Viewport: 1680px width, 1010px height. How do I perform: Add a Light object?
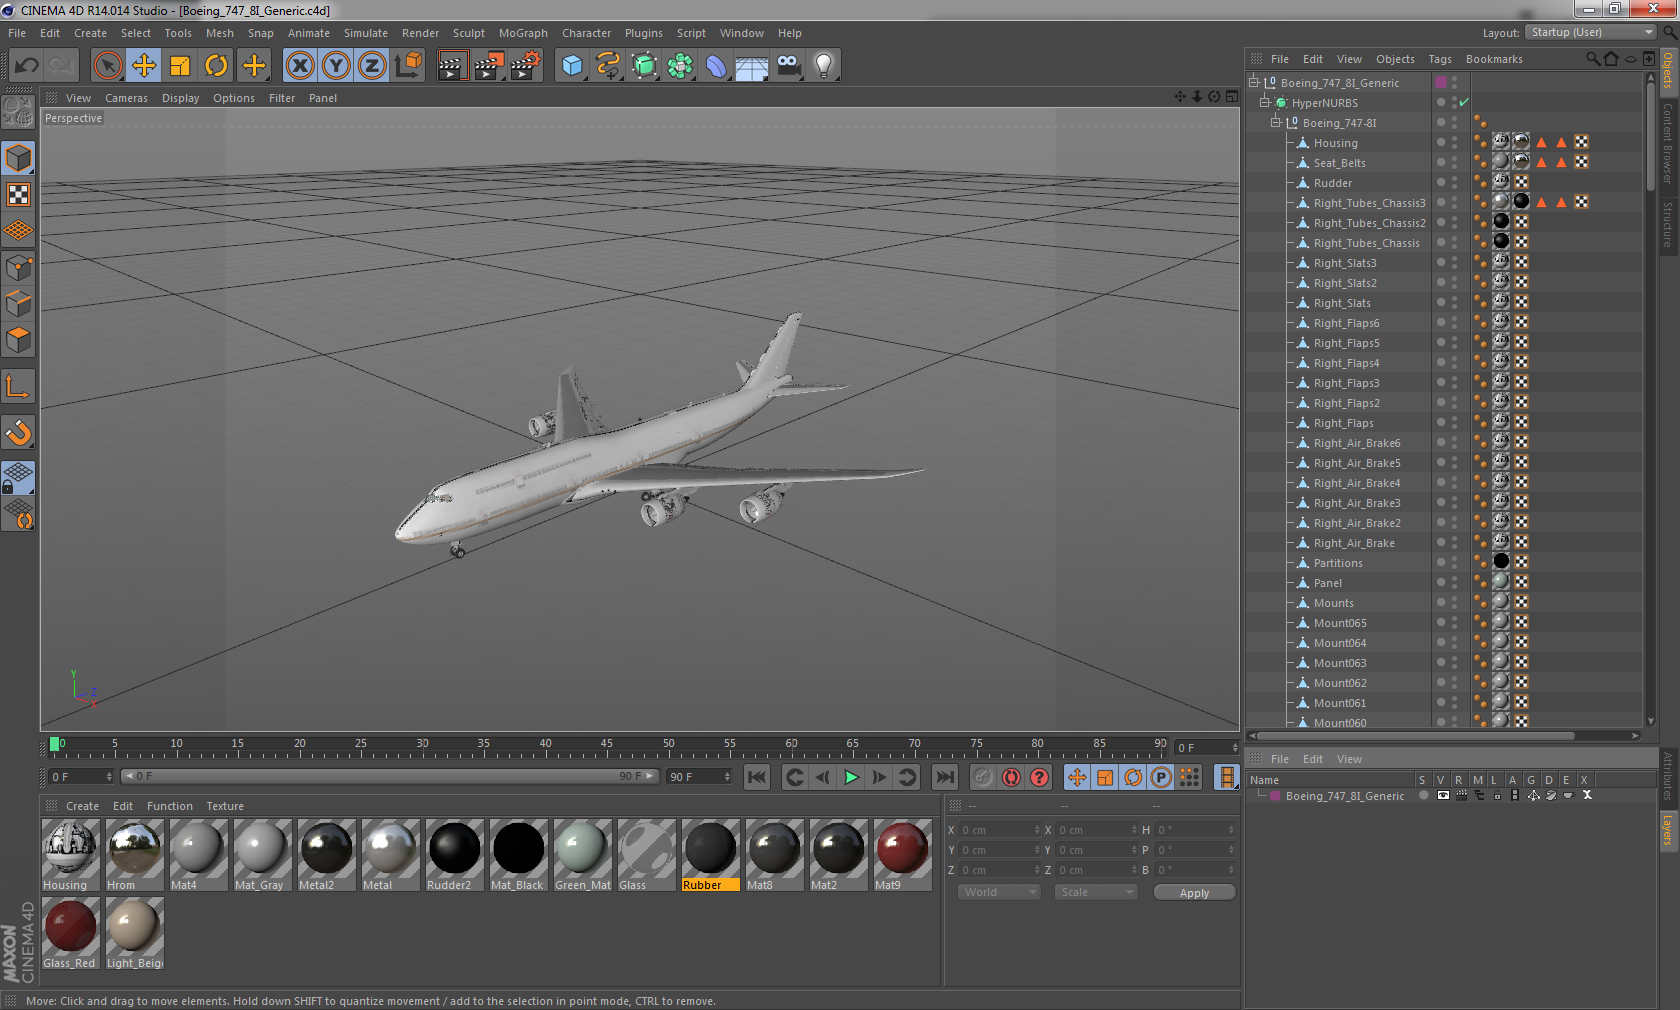point(824,66)
